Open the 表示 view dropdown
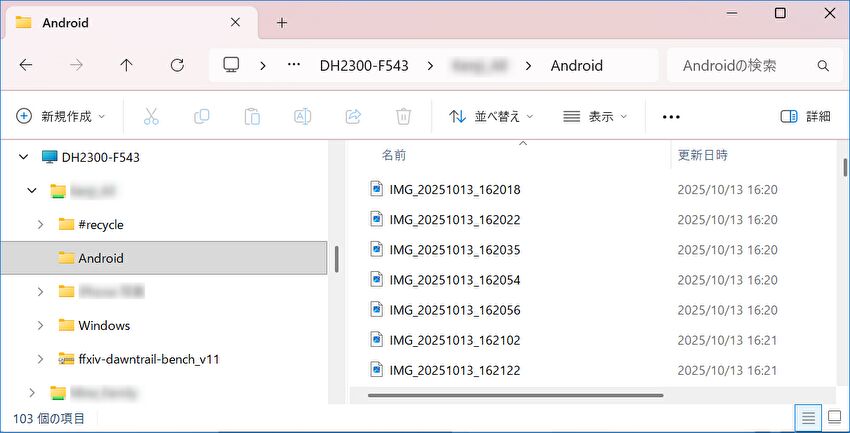The height and width of the screenshot is (433, 850). [x=595, y=116]
